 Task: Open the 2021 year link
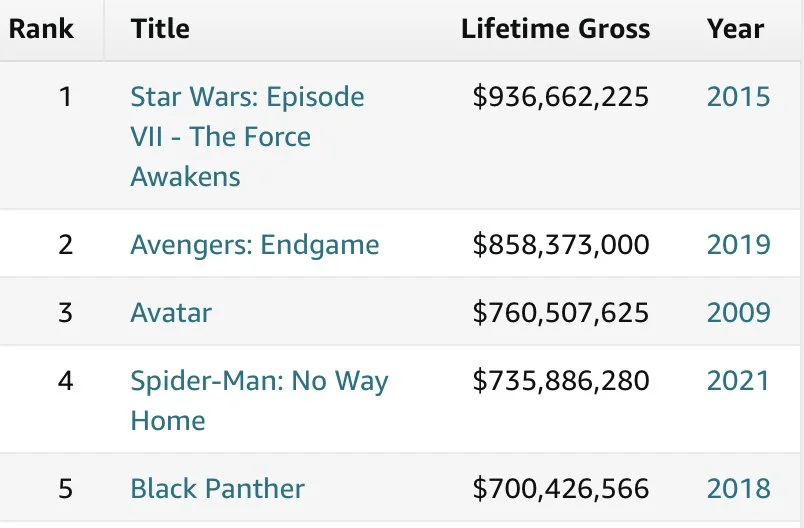pyautogui.click(x=738, y=381)
